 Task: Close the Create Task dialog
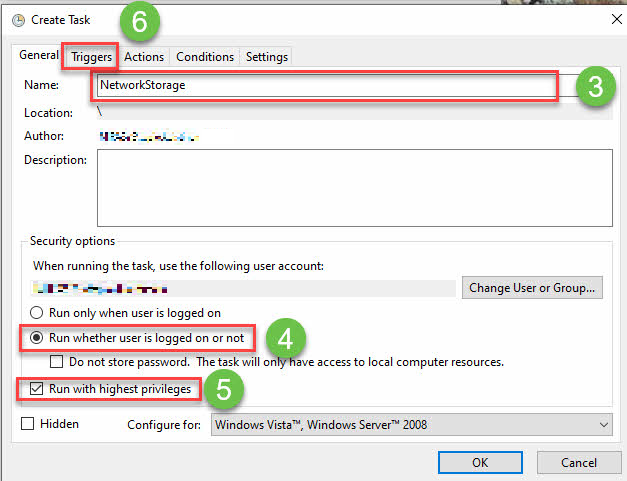617,19
